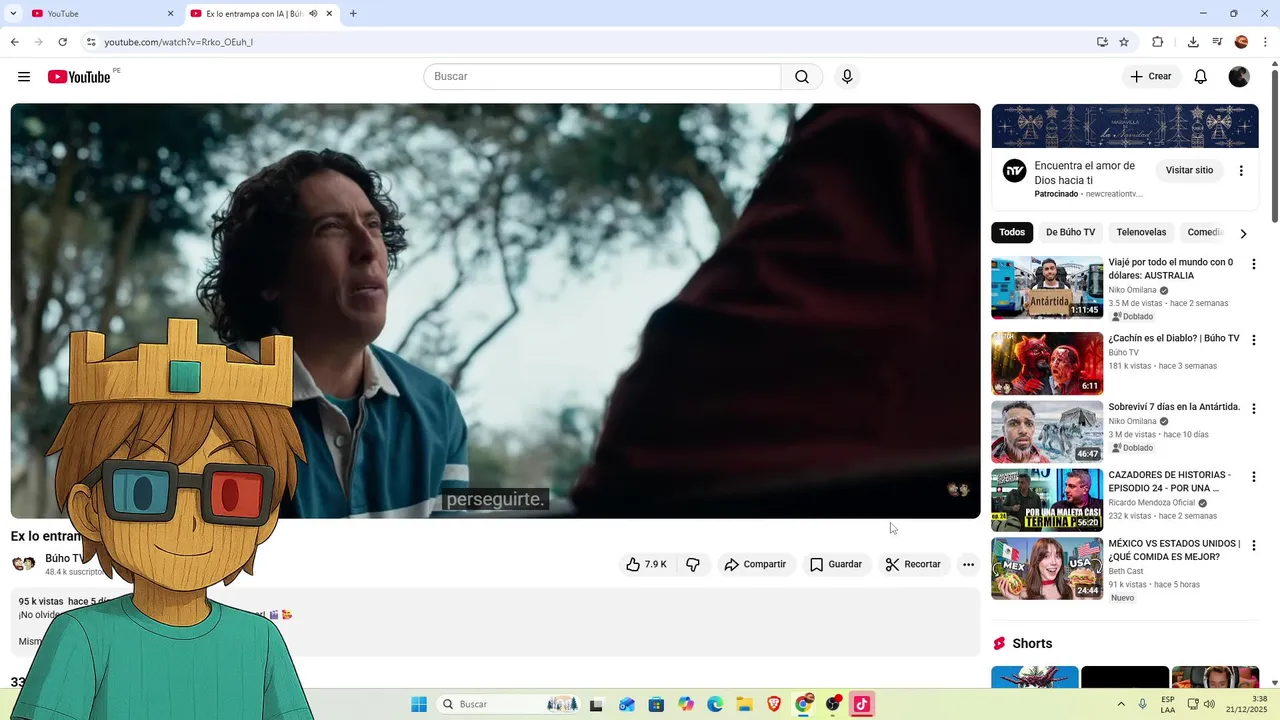Select the Comedia filter chip
The height and width of the screenshot is (720, 1280).
pos(1205,232)
